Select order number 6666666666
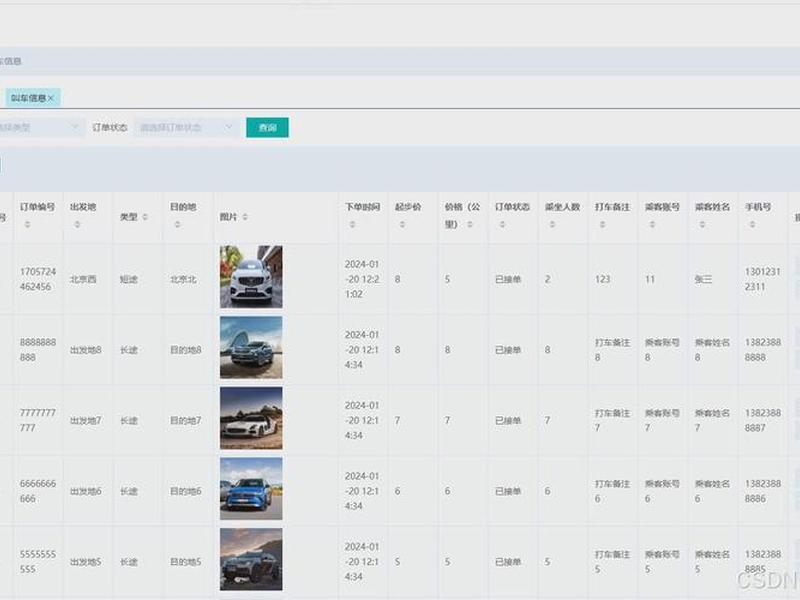The image size is (800, 600). [x=38, y=491]
